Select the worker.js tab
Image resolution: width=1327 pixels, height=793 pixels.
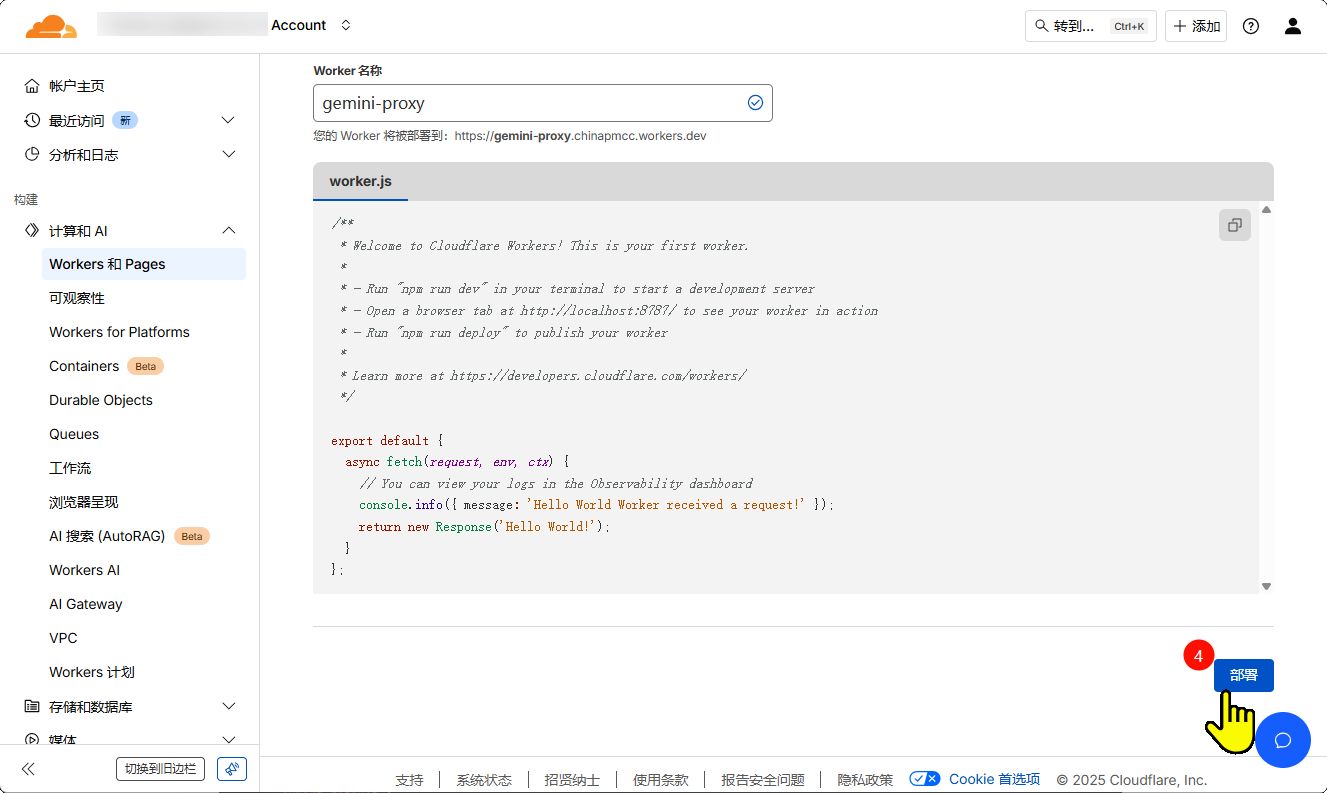[360, 181]
